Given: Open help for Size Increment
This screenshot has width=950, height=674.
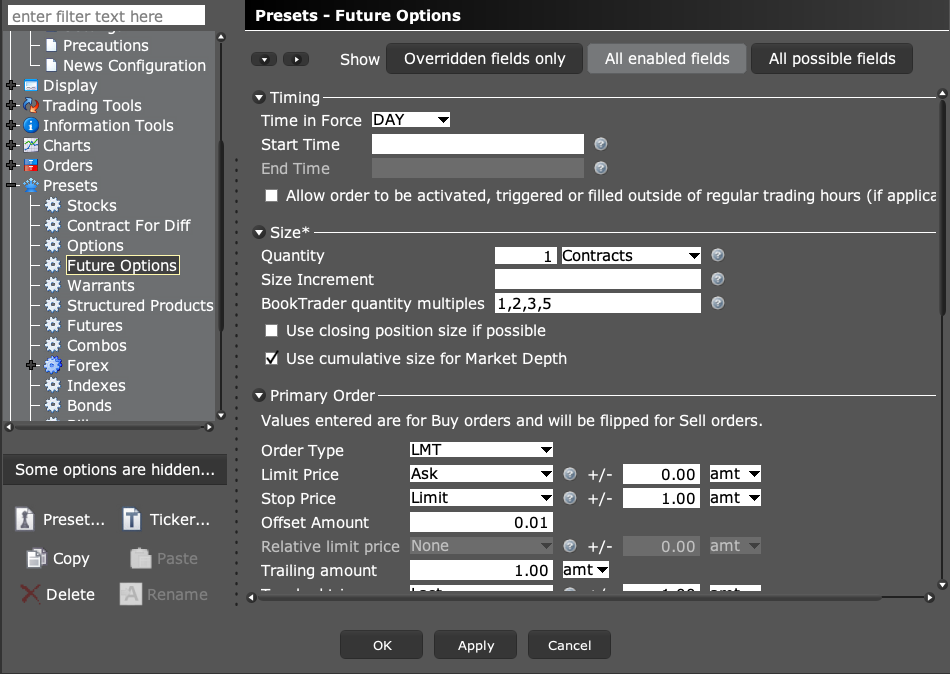Looking at the screenshot, I should point(717,279).
